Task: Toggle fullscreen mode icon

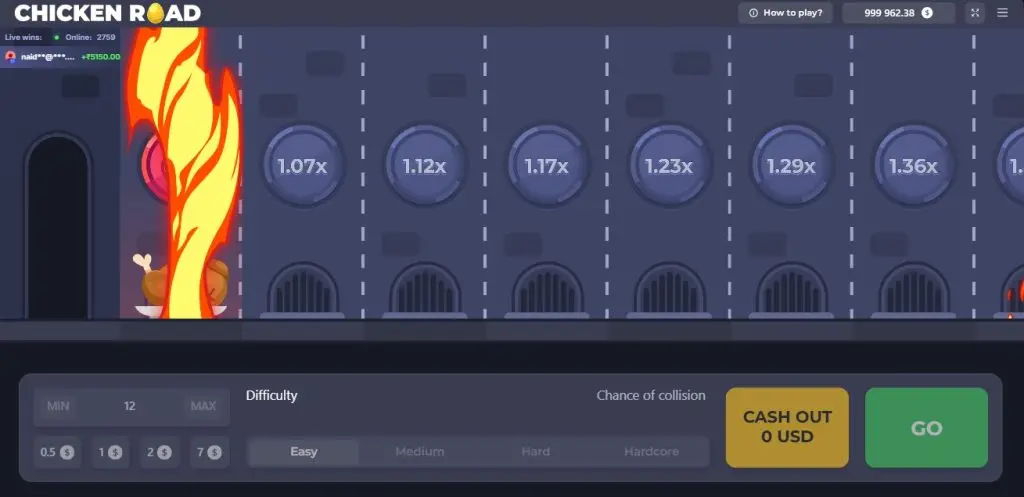Action: coord(975,13)
